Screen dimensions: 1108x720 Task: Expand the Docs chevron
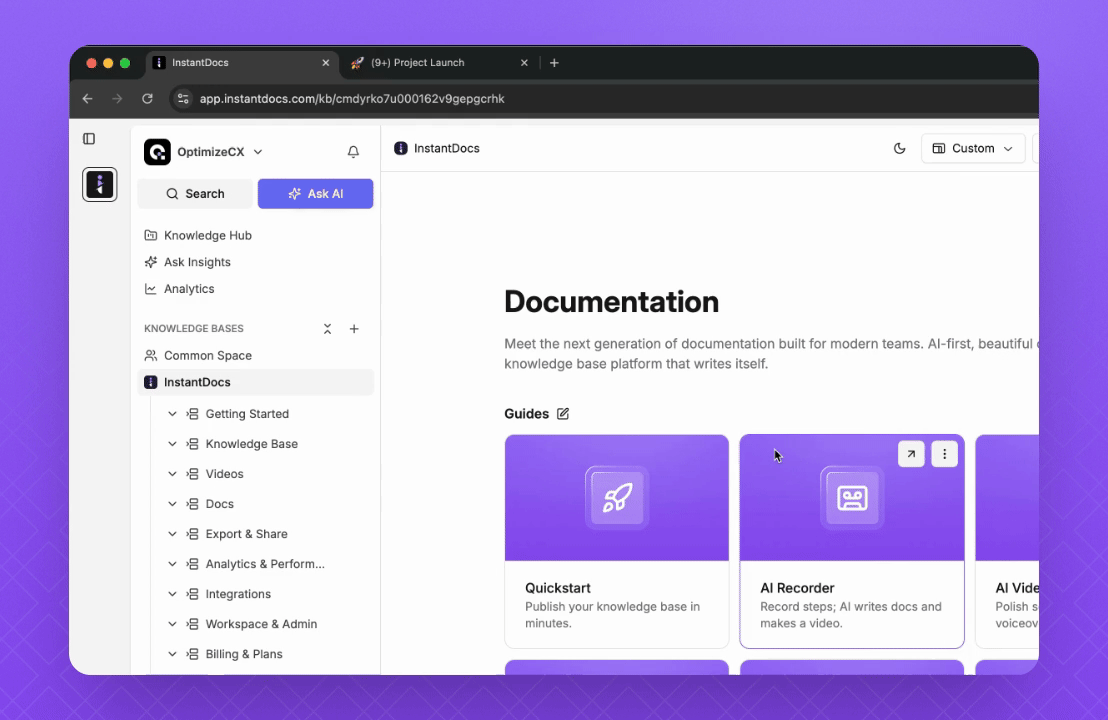(172, 504)
